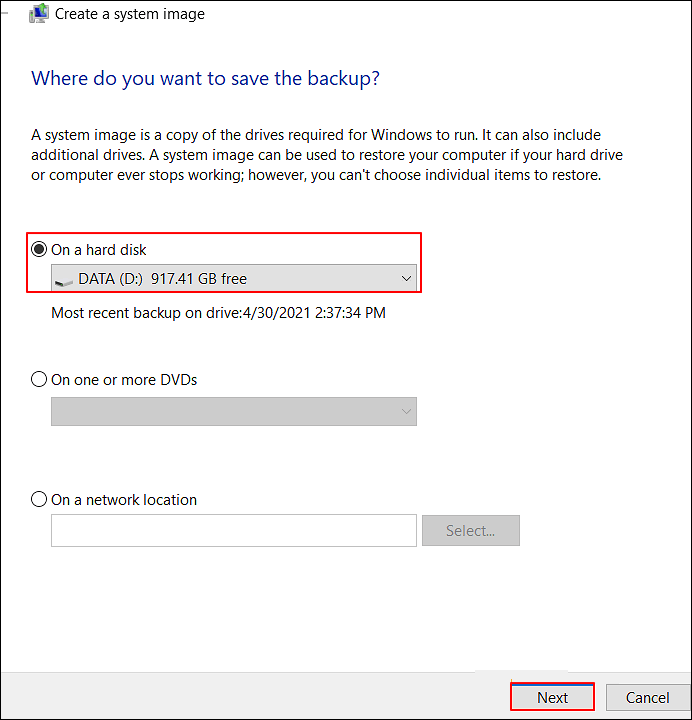Choose the 'On one or more DVDs' radio button
The width and height of the screenshot is (692, 720).
[x=40, y=380]
